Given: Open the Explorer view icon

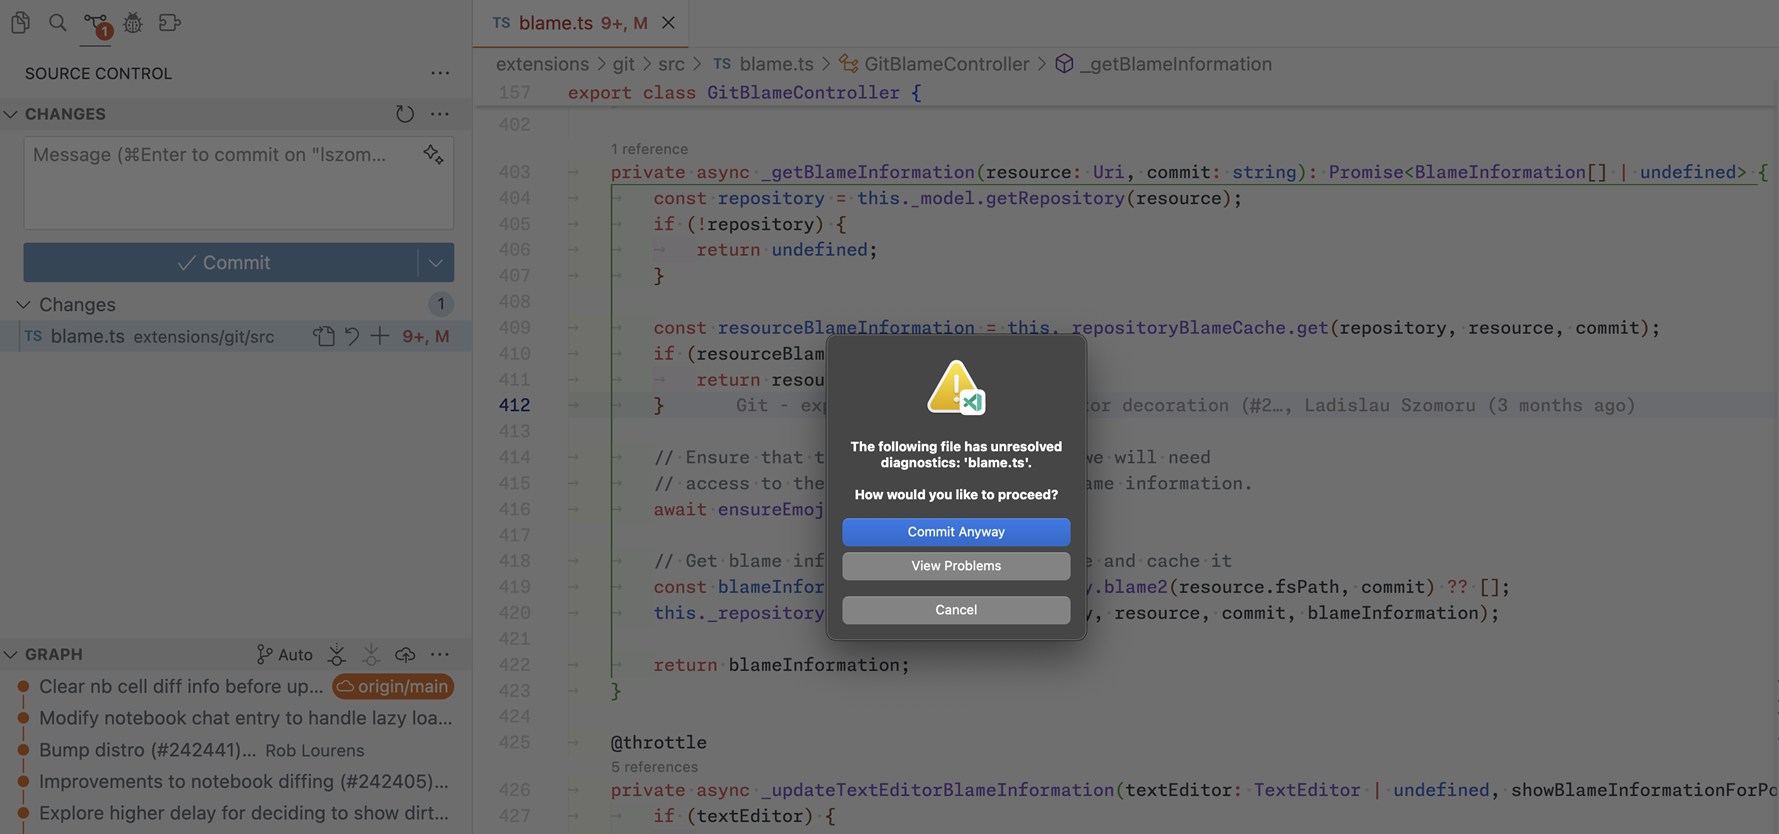Looking at the screenshot, I should pos(20,22).
